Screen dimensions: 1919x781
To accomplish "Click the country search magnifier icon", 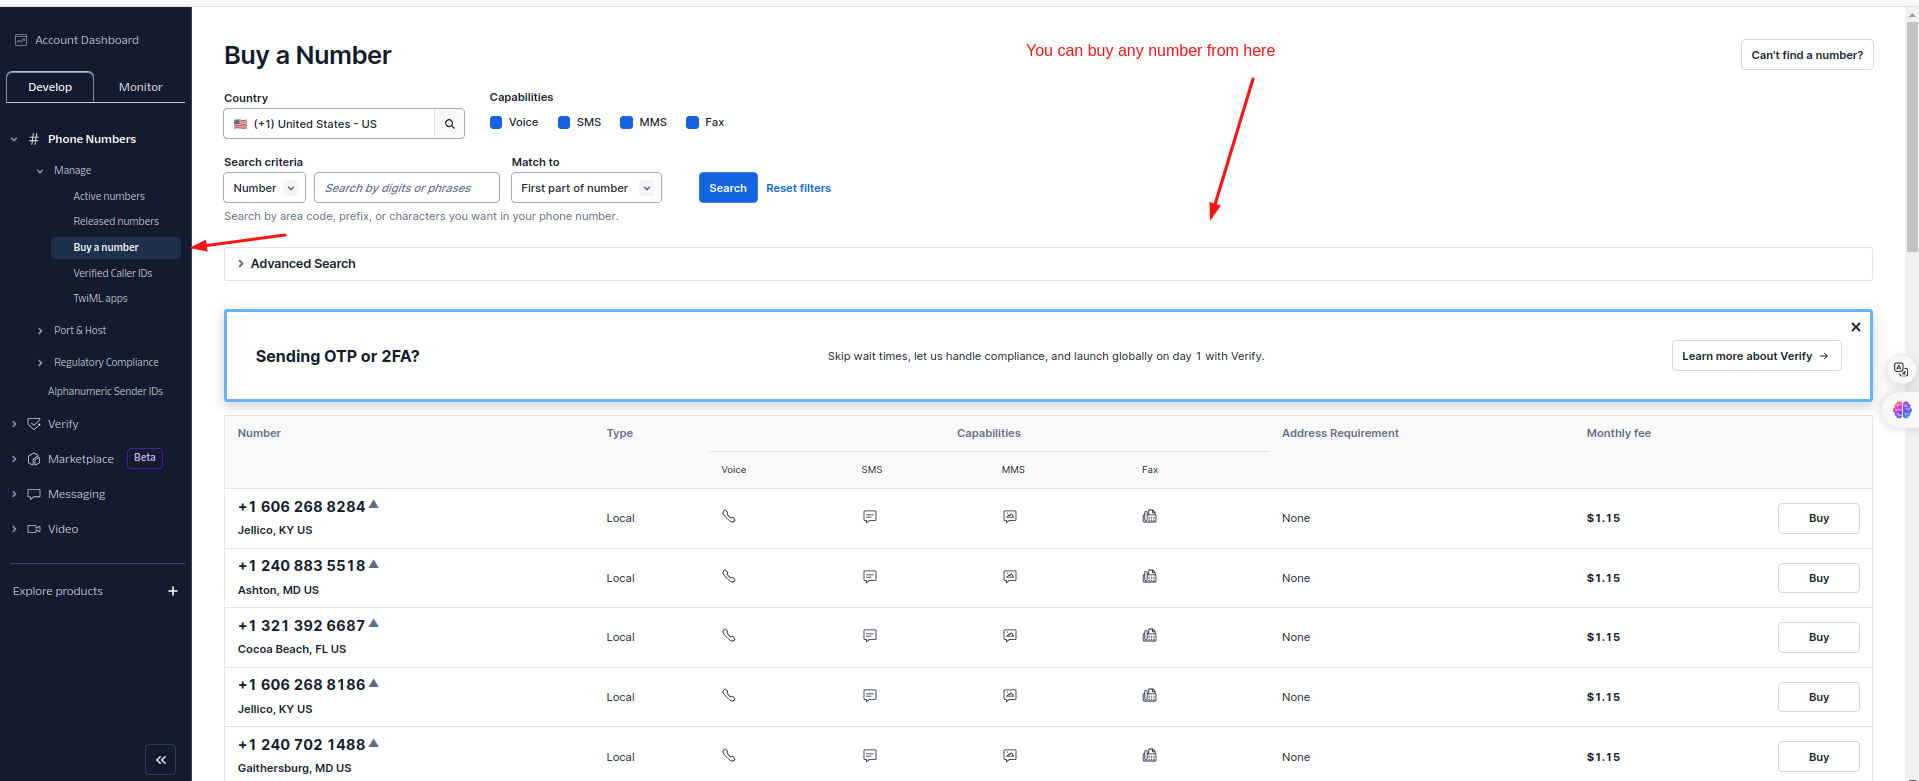I will coord(449,124).
